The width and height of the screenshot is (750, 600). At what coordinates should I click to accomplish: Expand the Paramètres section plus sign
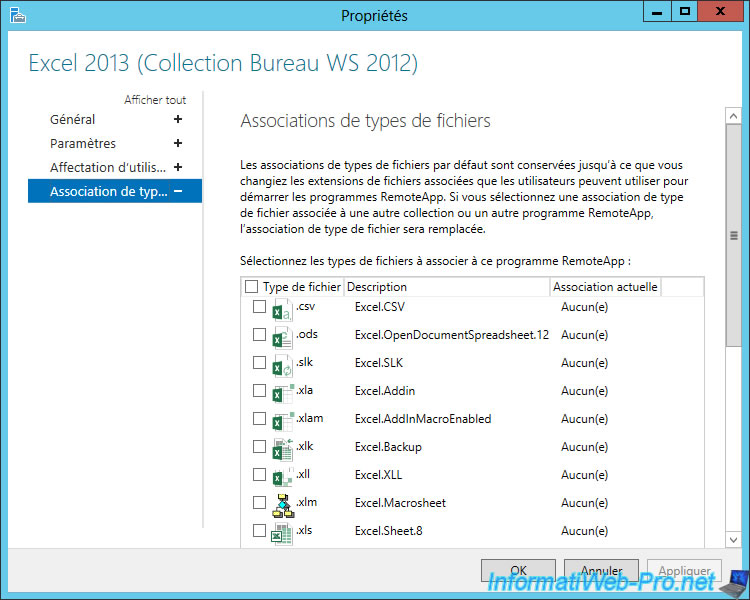[178, 143]
